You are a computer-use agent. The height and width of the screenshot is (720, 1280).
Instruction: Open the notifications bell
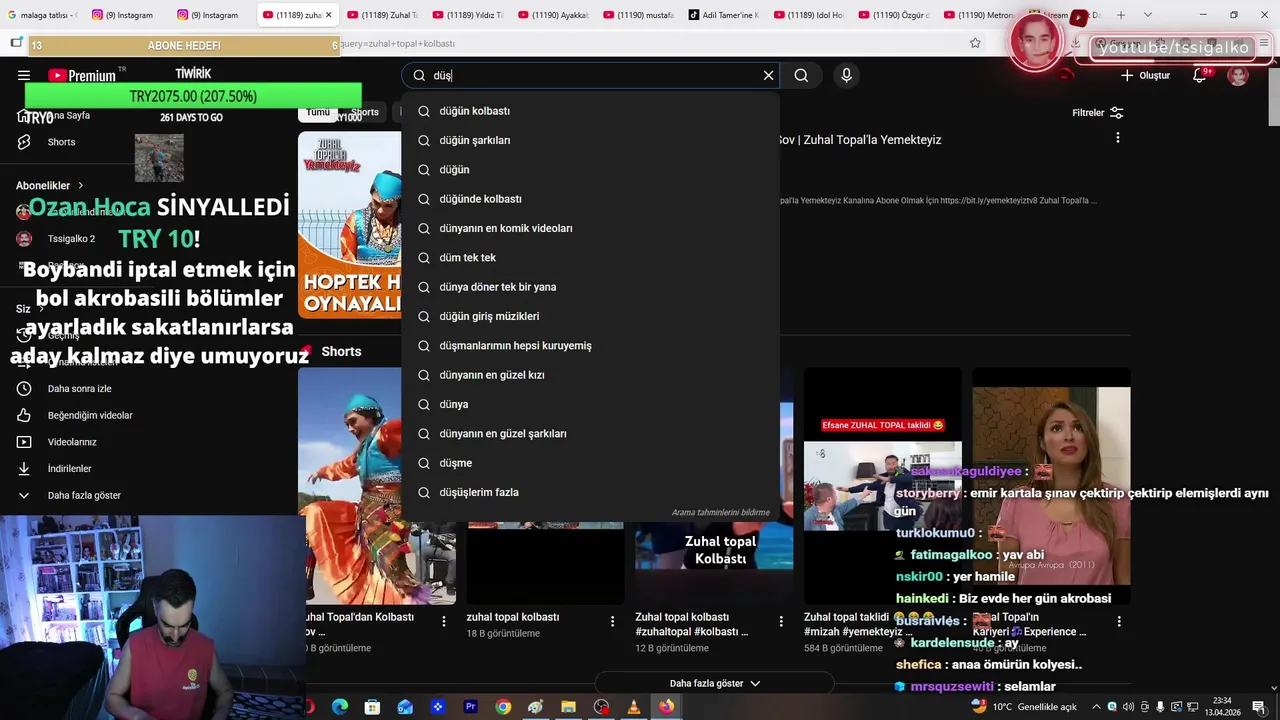coord(1199,75)
